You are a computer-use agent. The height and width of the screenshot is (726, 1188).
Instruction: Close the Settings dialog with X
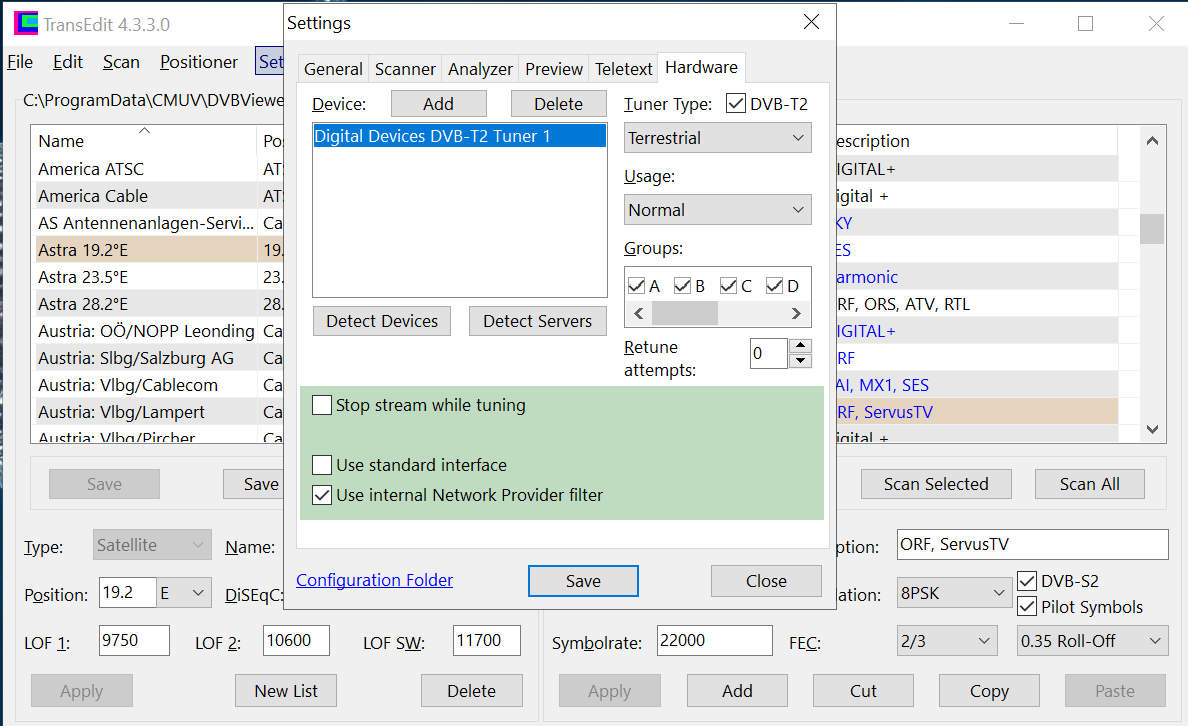click(811, 22)
